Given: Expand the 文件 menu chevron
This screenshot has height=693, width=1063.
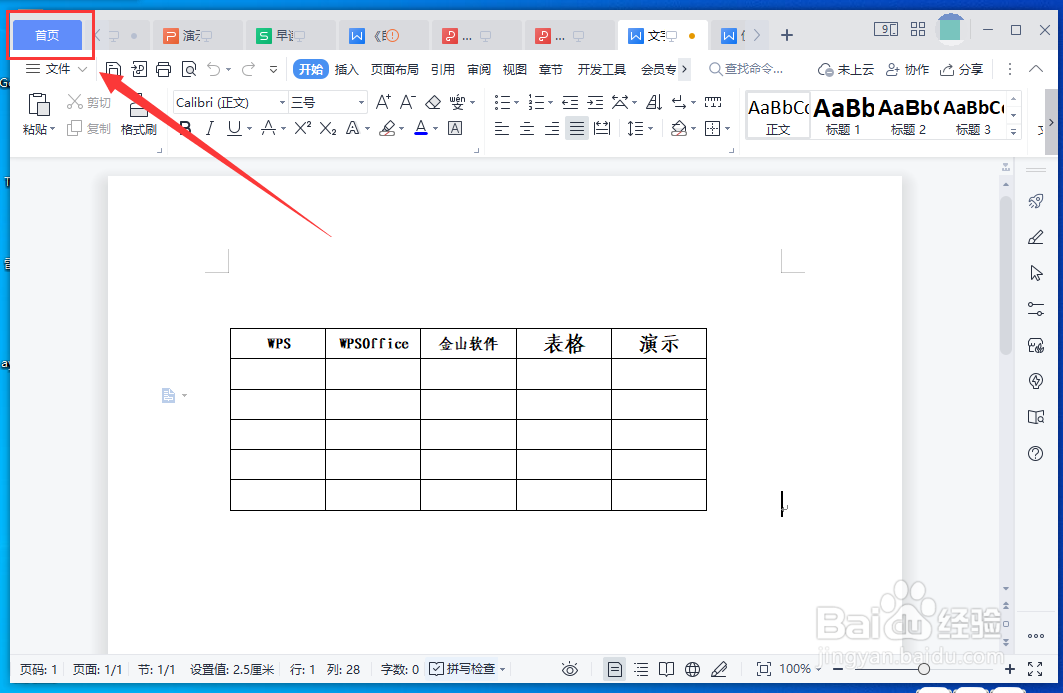Looking at the screenshot, I should coord(82,69).
